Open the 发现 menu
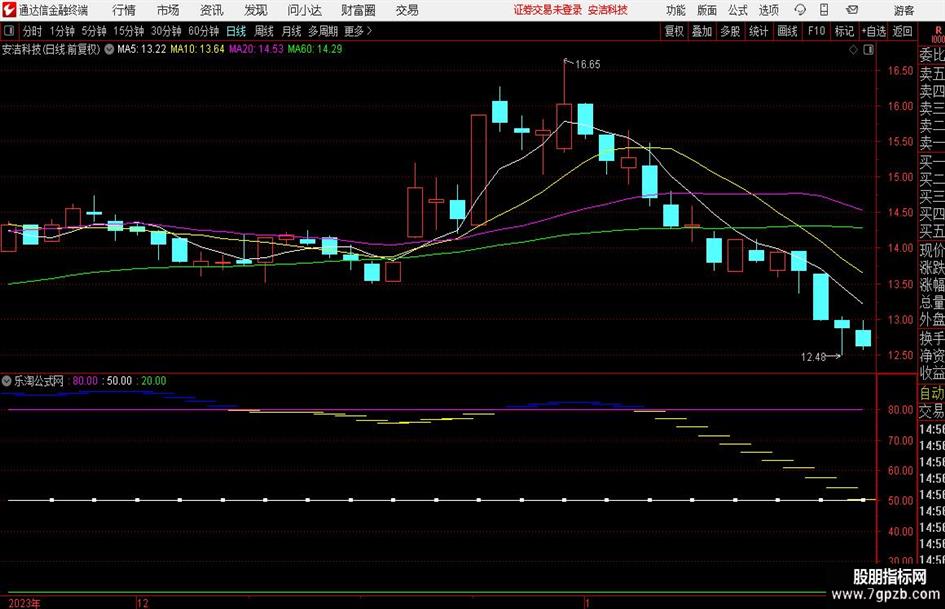 click(256, 10)
